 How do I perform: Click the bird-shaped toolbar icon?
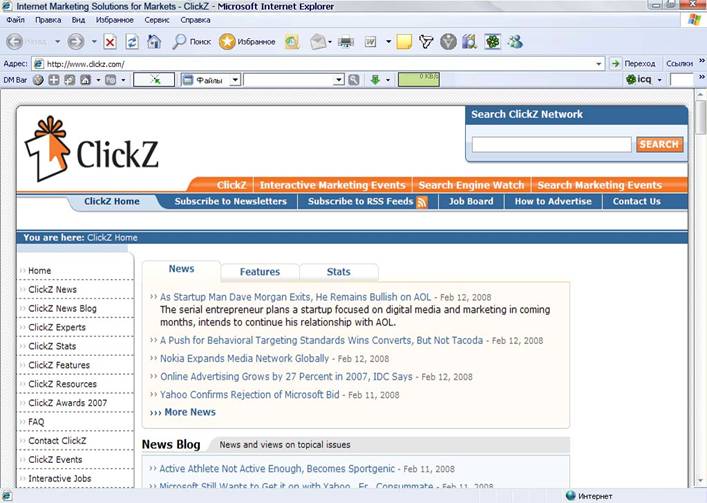coord(426,42)
